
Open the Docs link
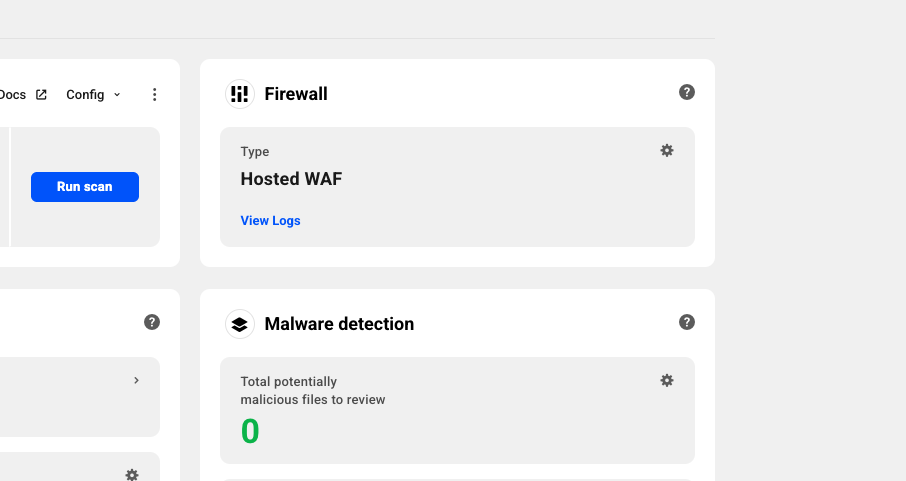click(13, 95)
